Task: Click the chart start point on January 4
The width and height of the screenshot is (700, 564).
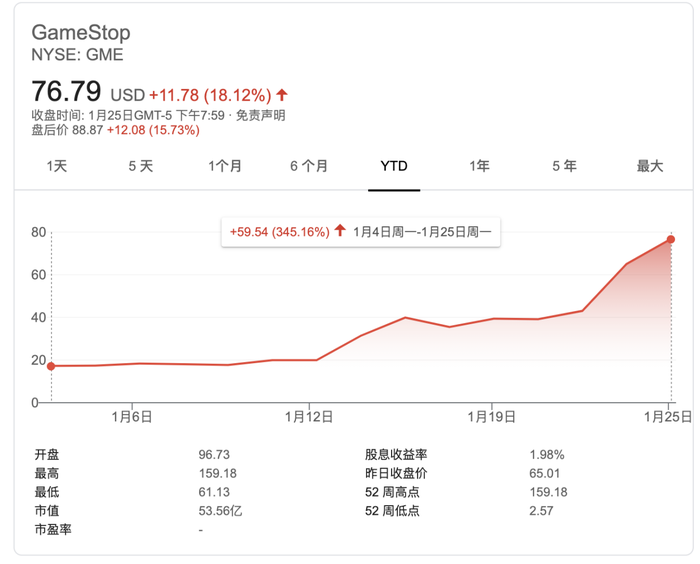Action: click(51, 366)
